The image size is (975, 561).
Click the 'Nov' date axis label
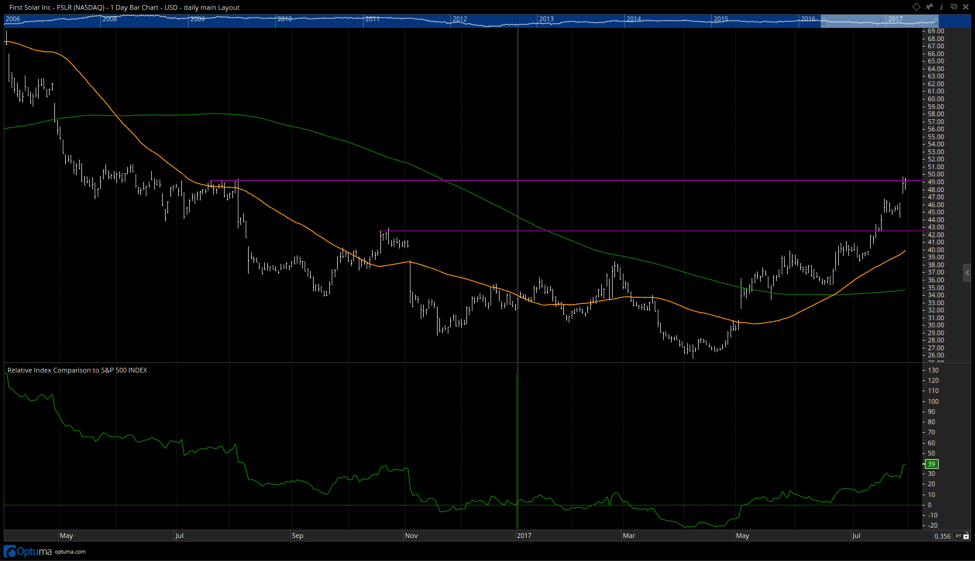(411, 536)
